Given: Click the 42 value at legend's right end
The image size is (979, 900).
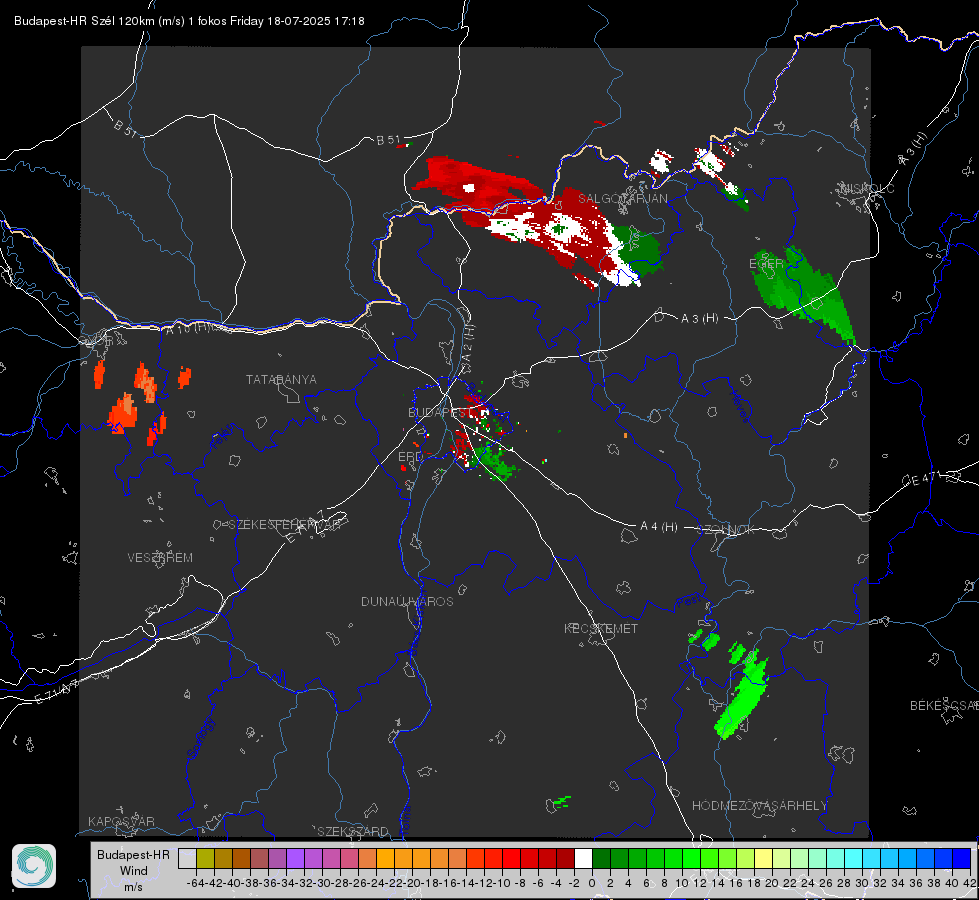Looking at the screenshot, I should pyautogui.click(x=969, y=883).
